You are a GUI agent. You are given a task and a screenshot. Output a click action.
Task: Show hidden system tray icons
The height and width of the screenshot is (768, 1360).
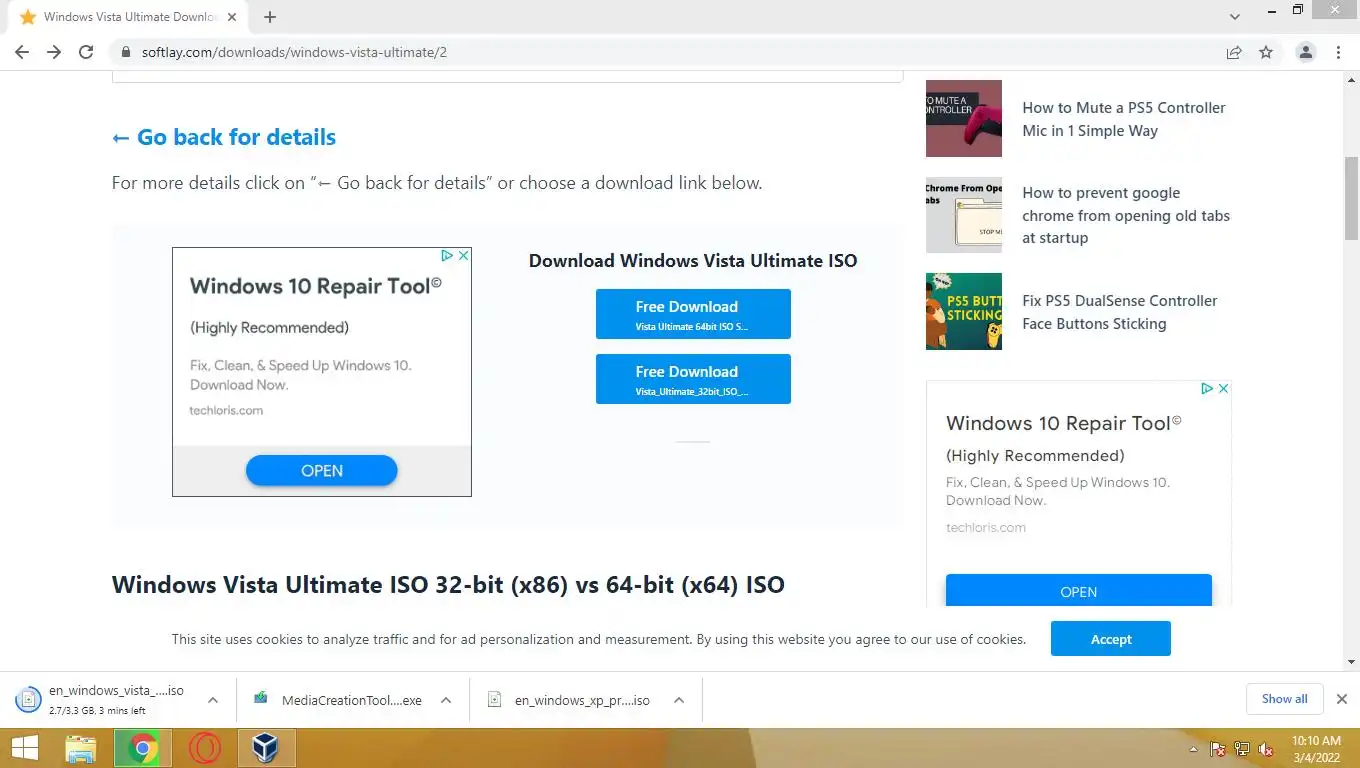(1193, 748)
